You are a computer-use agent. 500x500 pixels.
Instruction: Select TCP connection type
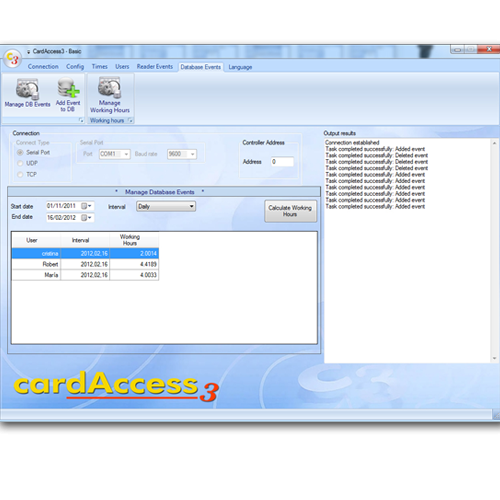(x=20, y=175)
